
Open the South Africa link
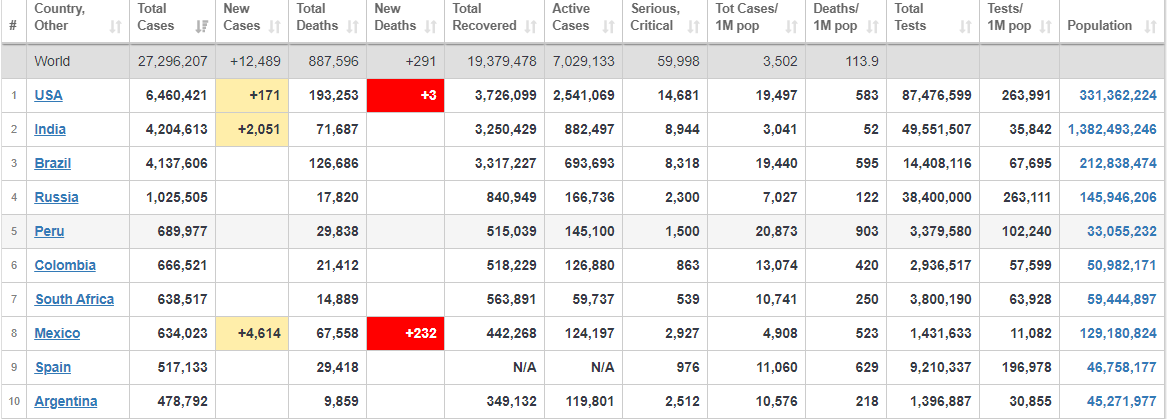[x=74, y=299]
